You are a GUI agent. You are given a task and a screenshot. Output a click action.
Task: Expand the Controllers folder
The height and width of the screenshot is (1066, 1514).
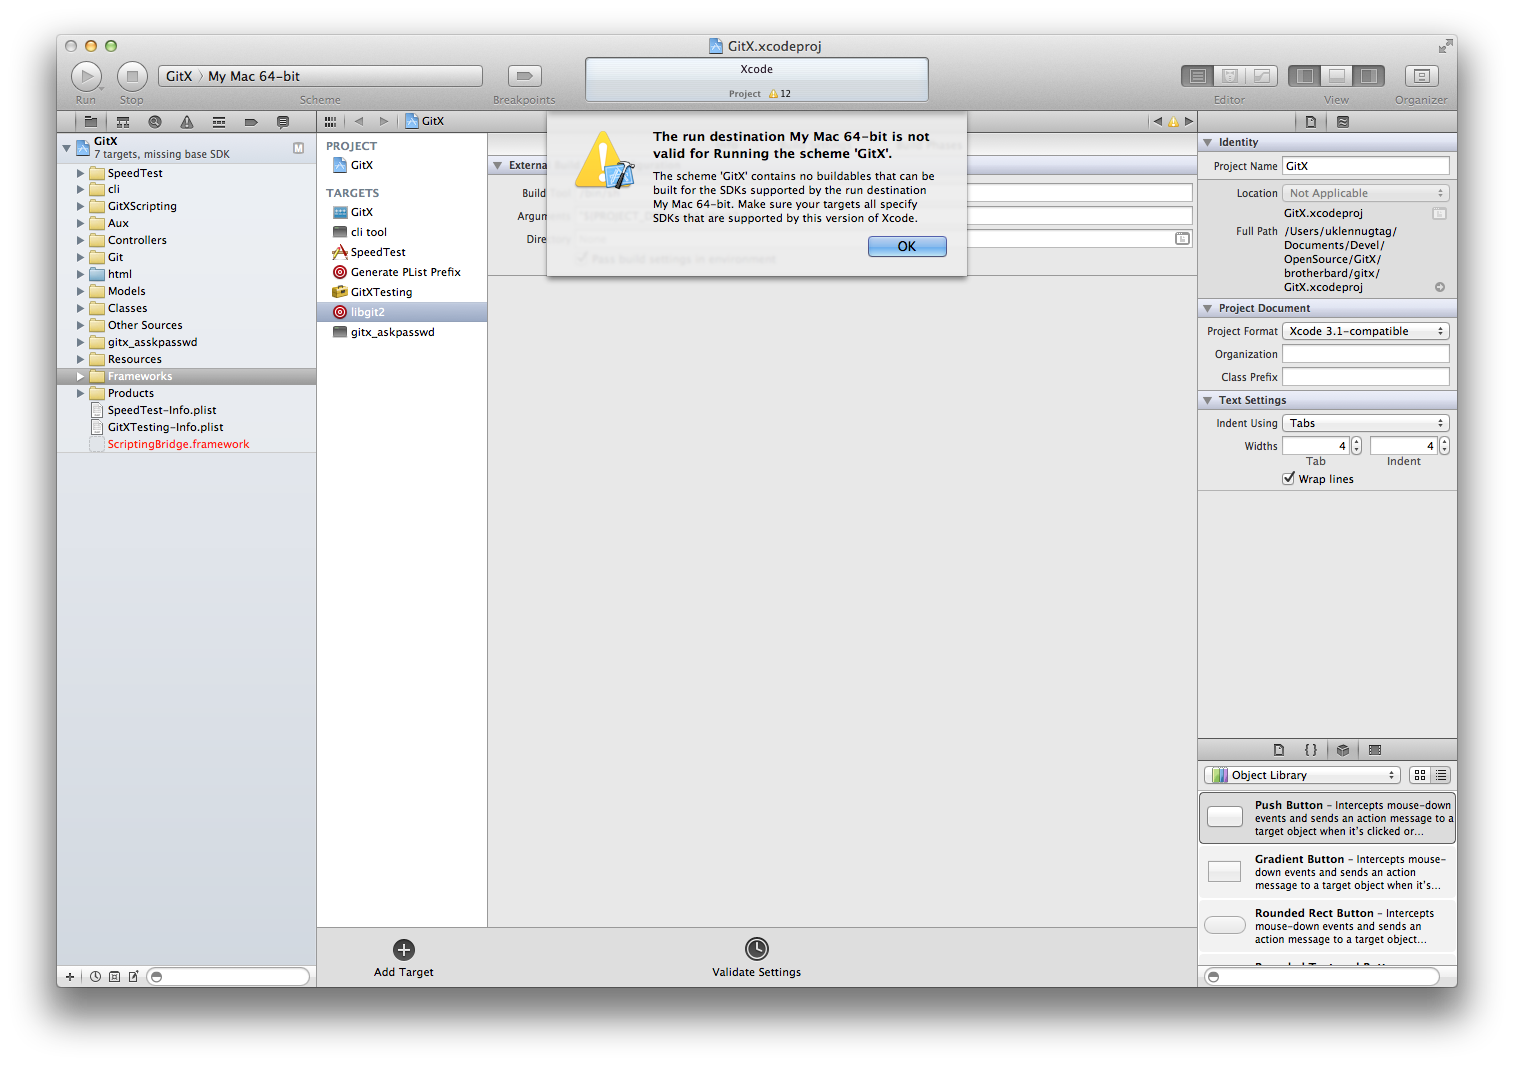pos(81,241)
